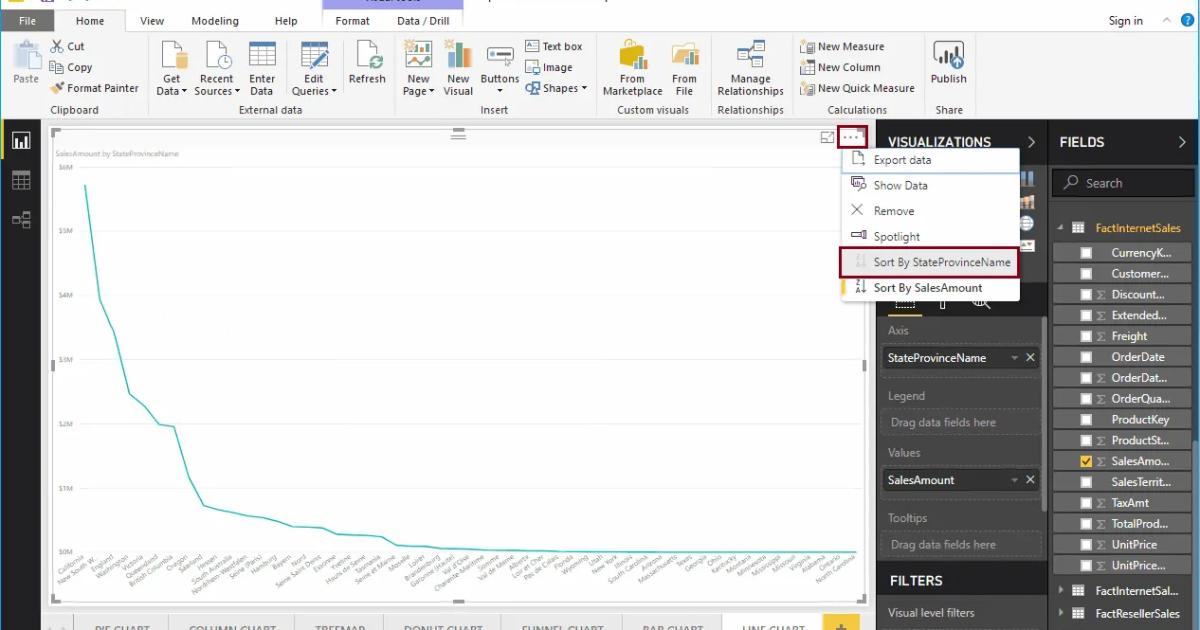Screen dimensions: 1200x630
Task: Enable the UnitPrice field checkbox
Action: pyautogui.click(x=1086, y=544)
